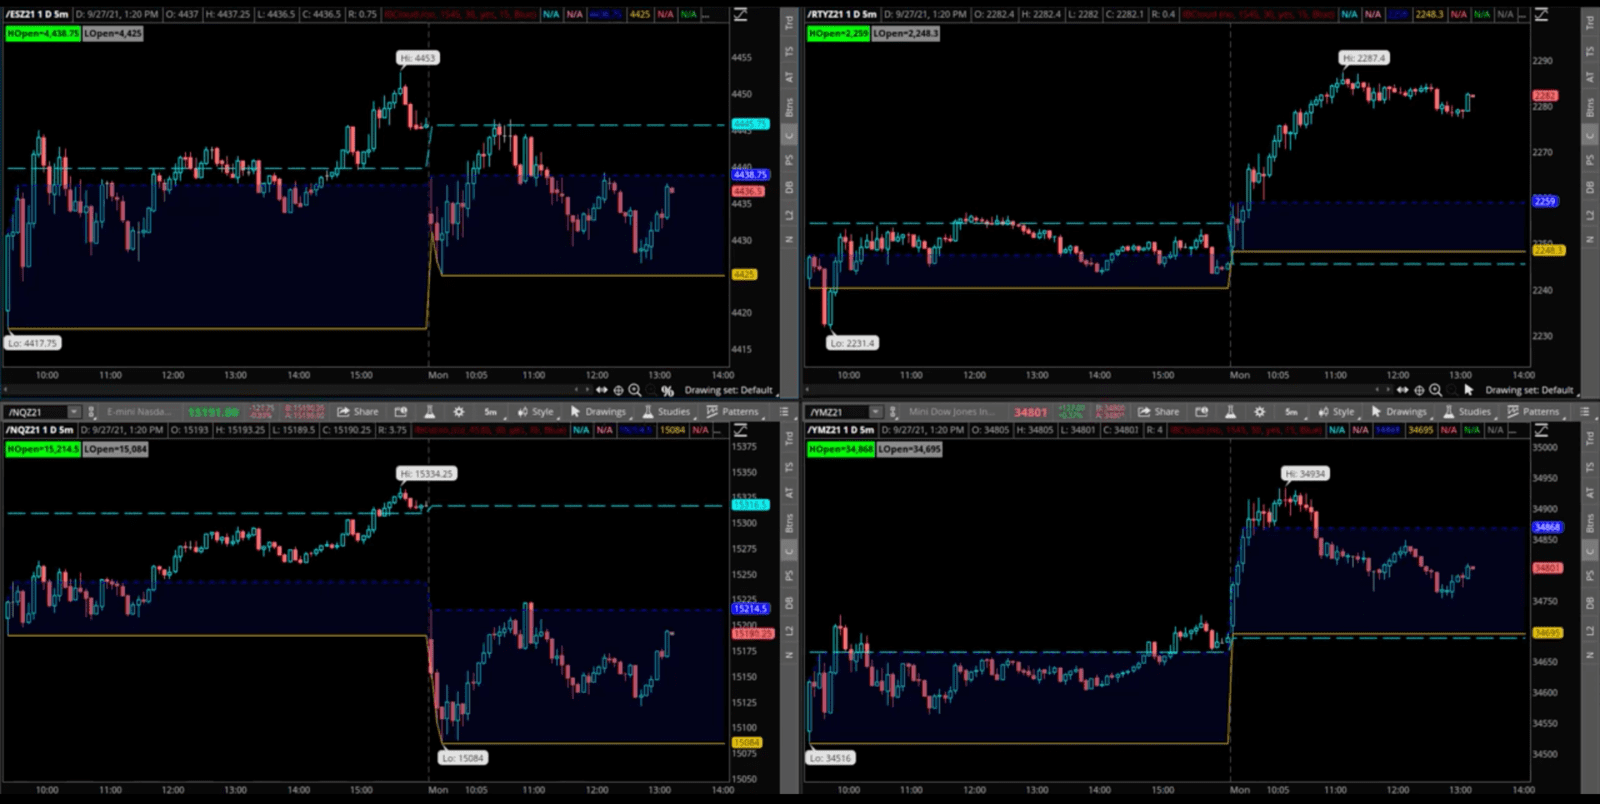Open Drawing set: Default under /RTYZ21 chart
1600x804 pixels.
click(1529, 390)
